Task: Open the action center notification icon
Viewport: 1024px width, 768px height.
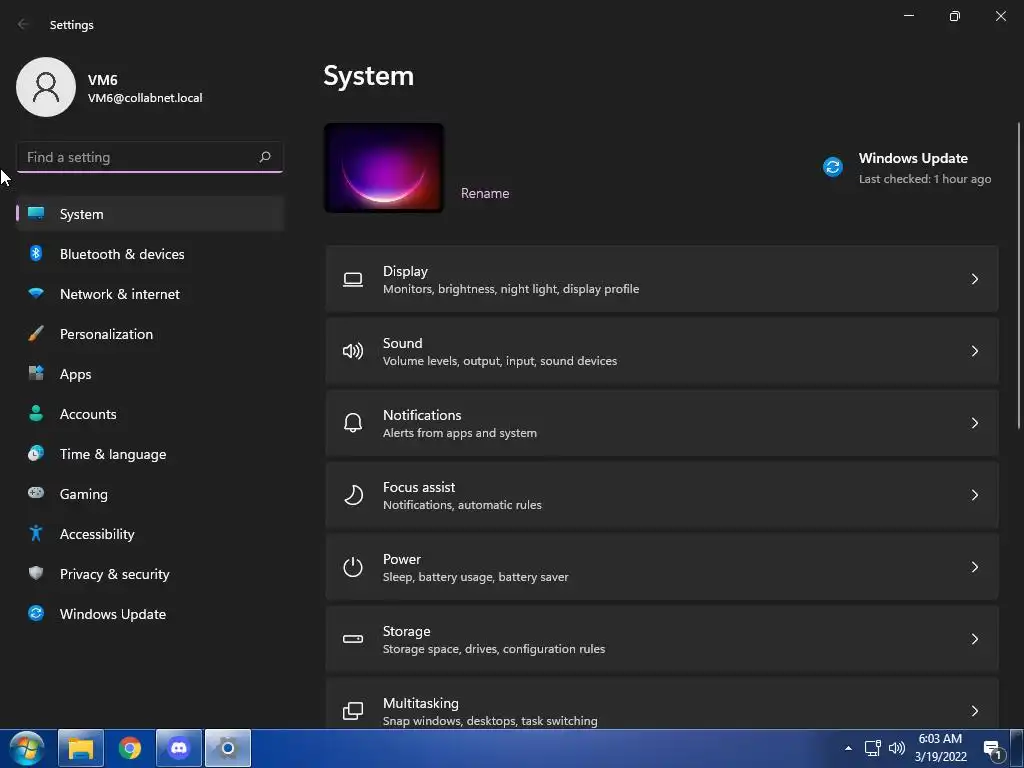Action: coord(993,749)
